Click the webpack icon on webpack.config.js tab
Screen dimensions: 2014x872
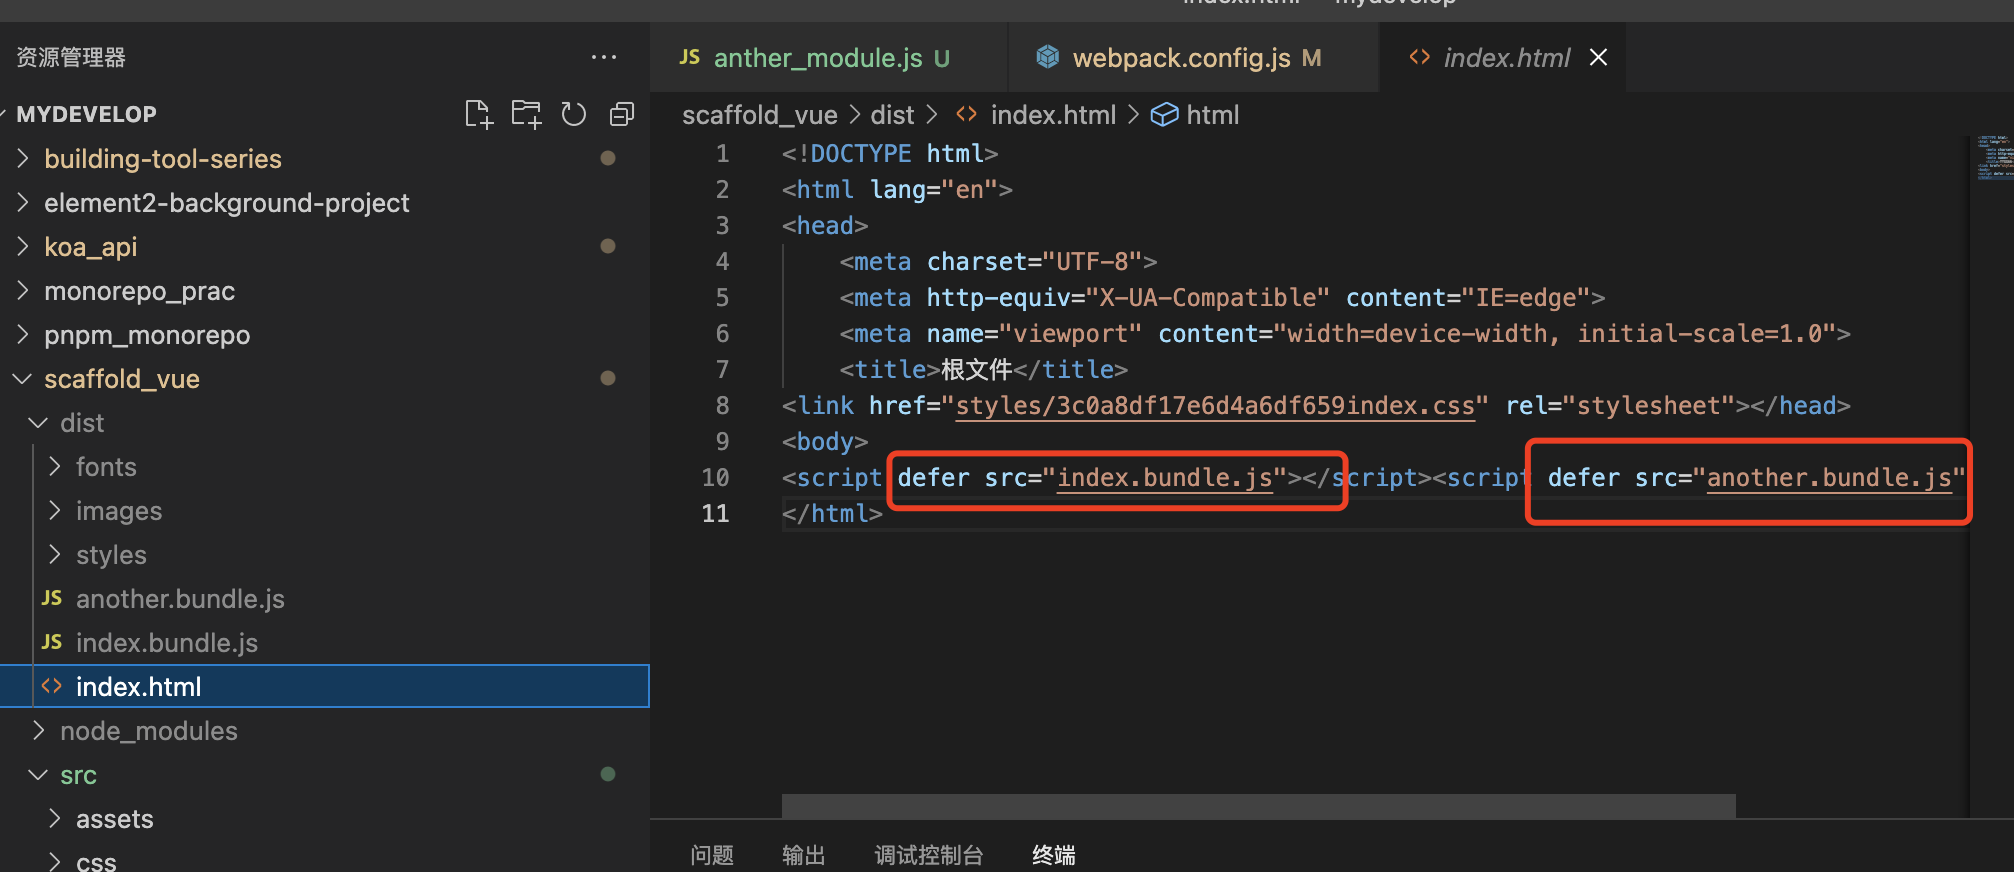point(1047,57)
